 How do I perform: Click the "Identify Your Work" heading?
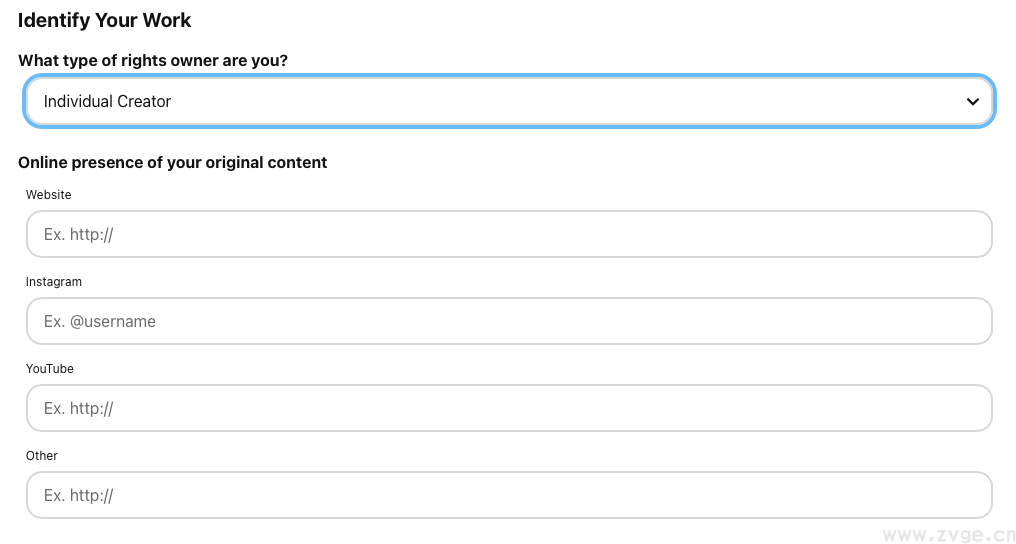click(105, 20)
